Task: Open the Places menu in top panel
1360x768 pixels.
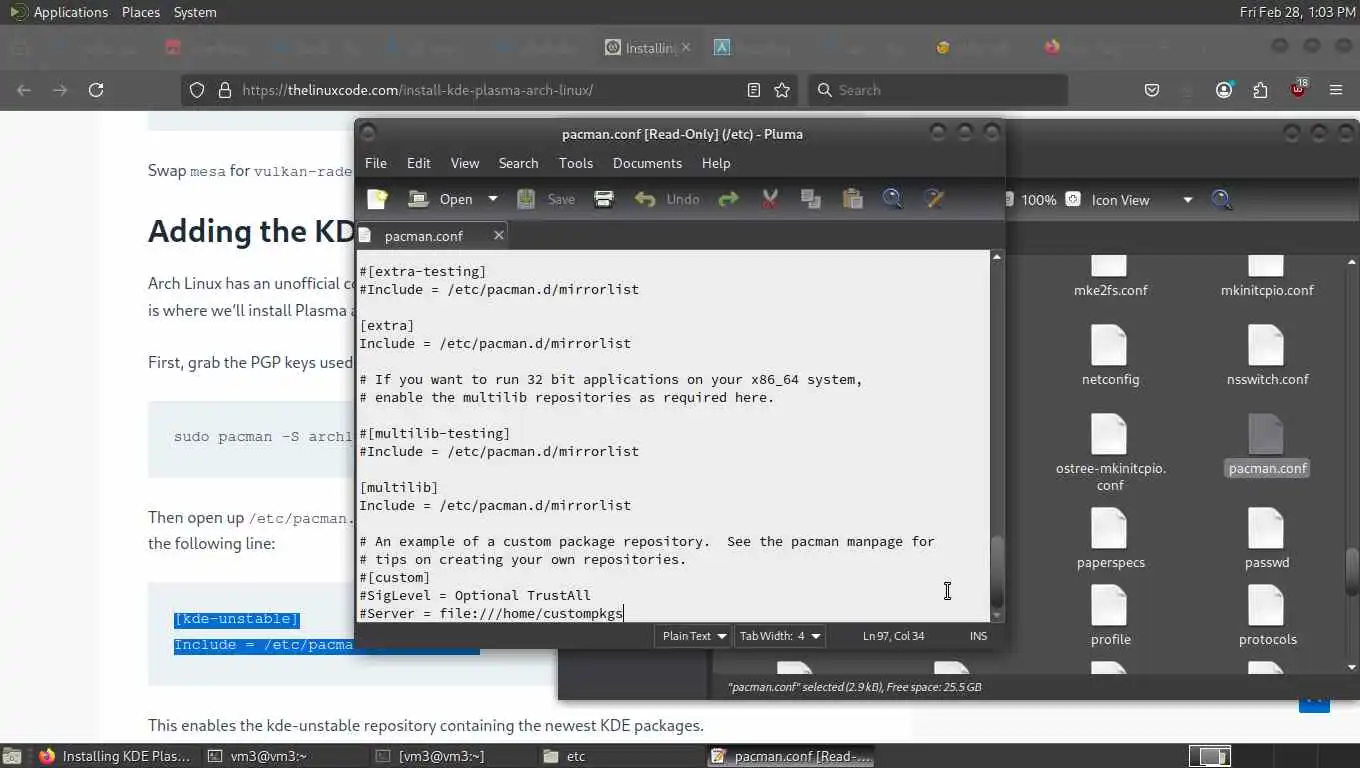Action: click(x=141, y=12)
